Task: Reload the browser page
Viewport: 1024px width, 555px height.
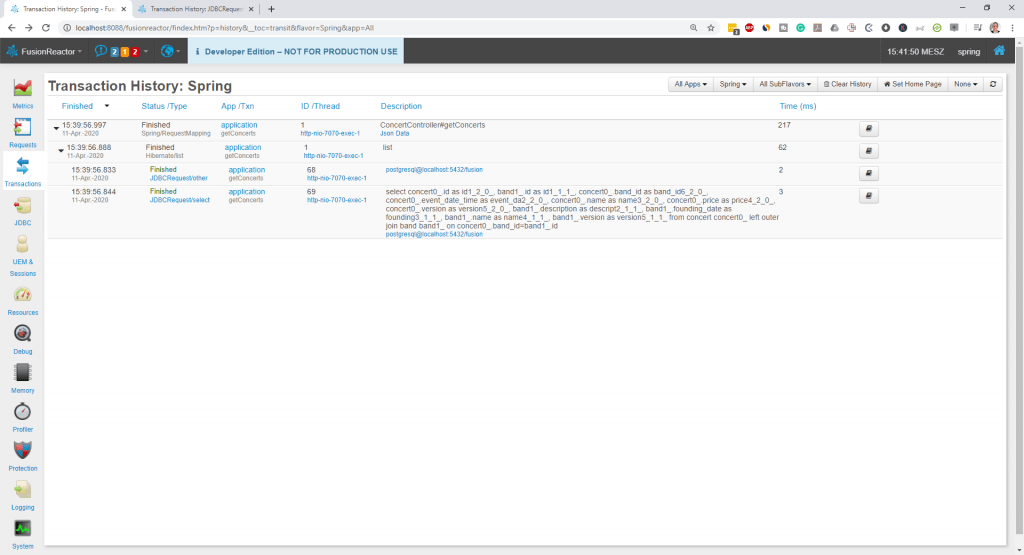Action: (x=46, y=27)
